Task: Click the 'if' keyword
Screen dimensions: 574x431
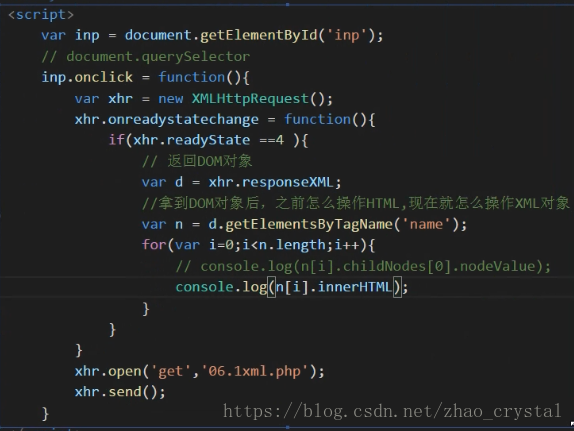Action: [x=117, y=140]
